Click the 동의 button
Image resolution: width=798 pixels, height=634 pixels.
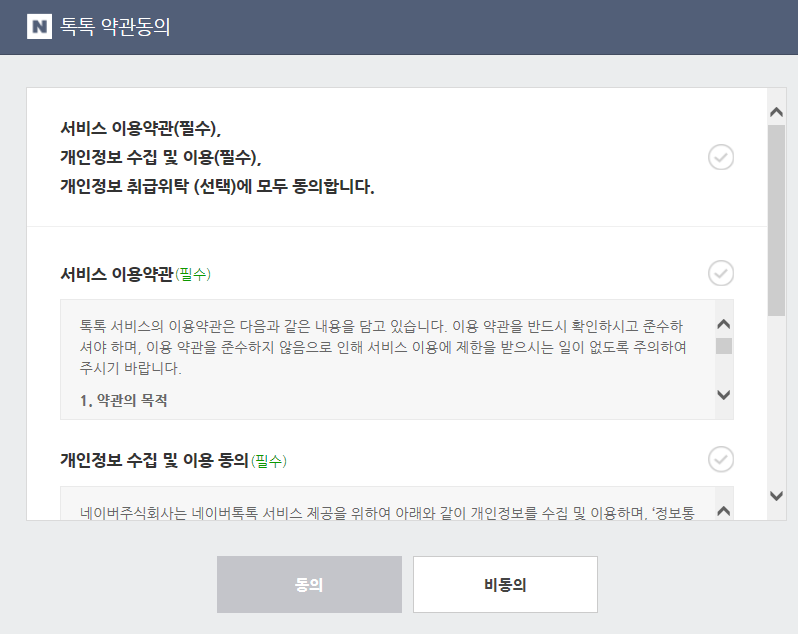pyautogui.click(x=309, y=584)
